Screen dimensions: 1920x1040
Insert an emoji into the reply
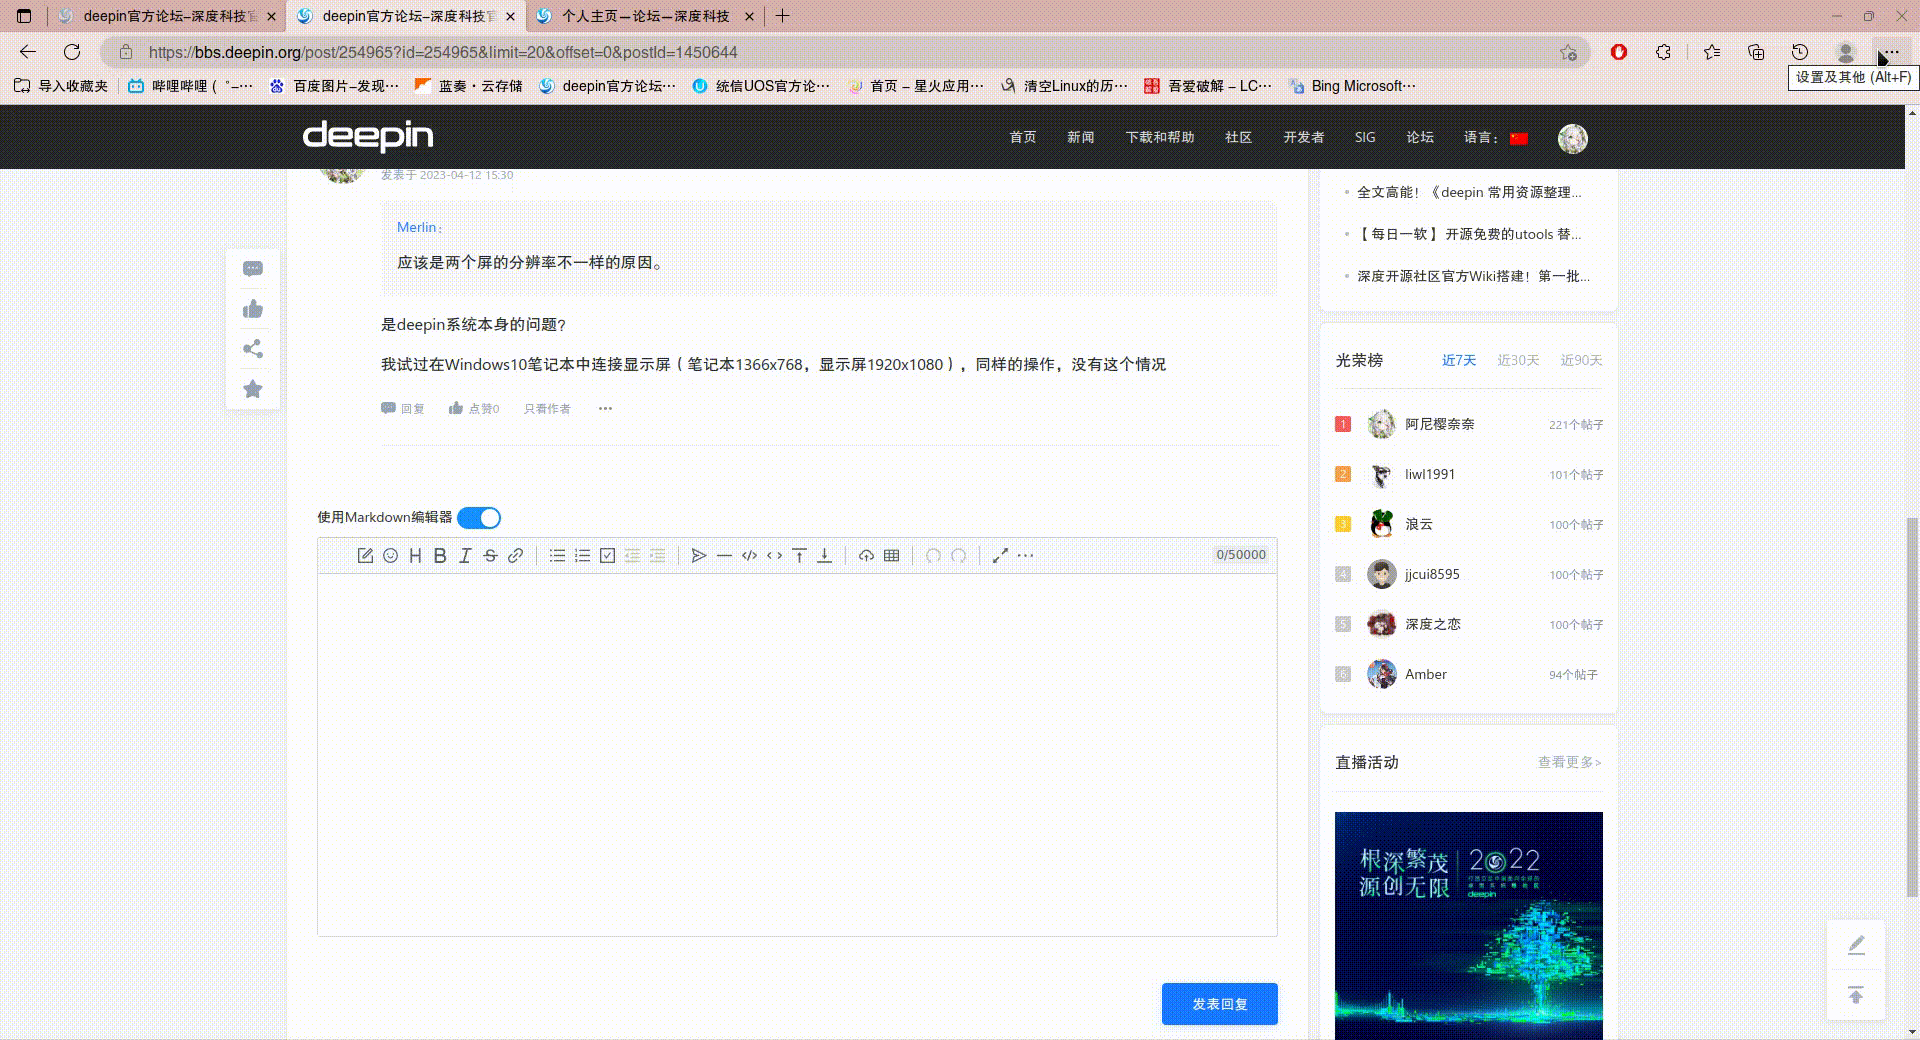pyautogui.click(x=390, y=556)
